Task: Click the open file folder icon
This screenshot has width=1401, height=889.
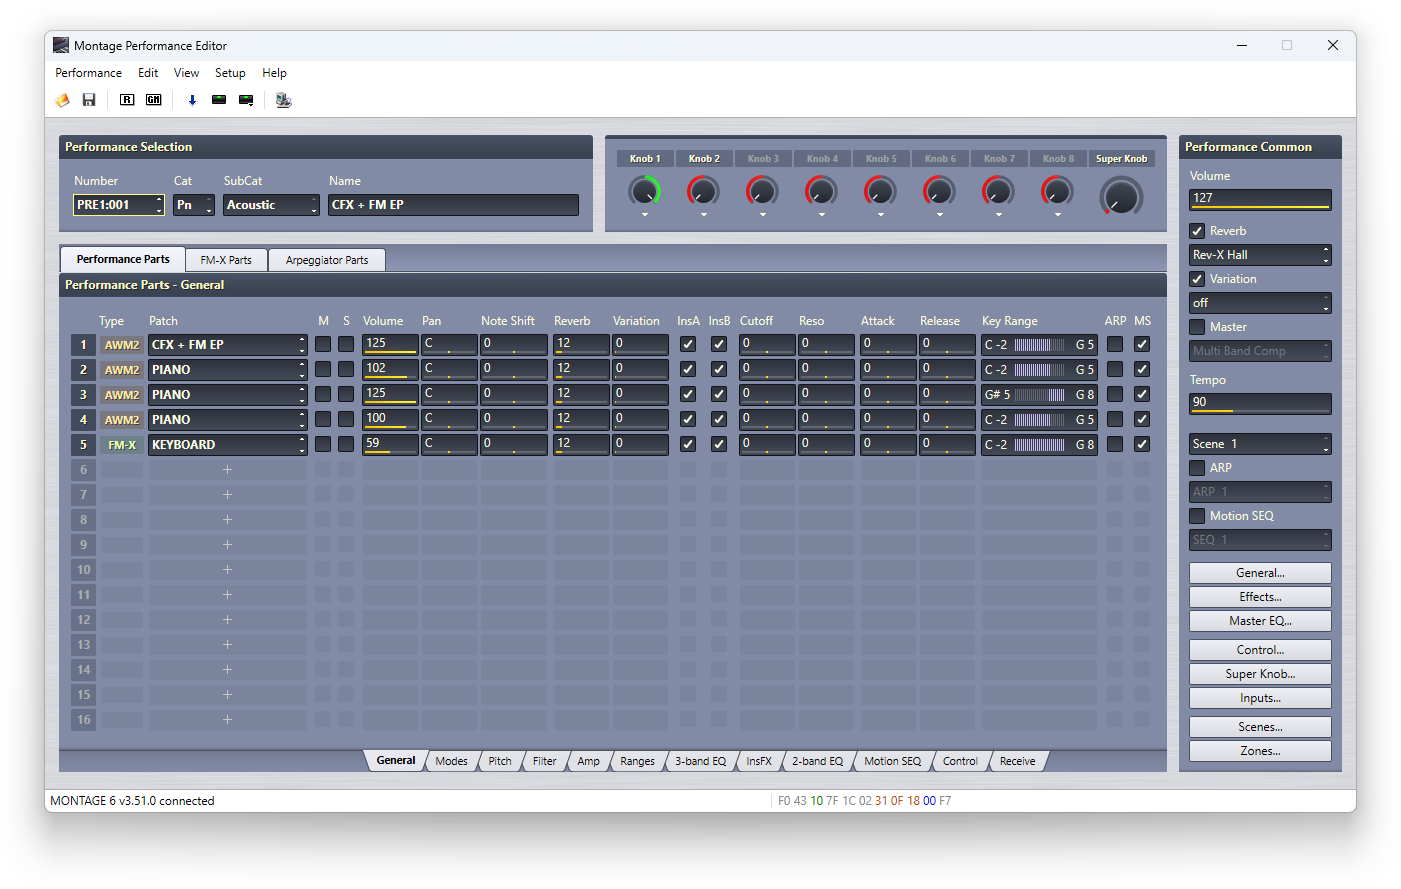Action: [x=62, y=100]
